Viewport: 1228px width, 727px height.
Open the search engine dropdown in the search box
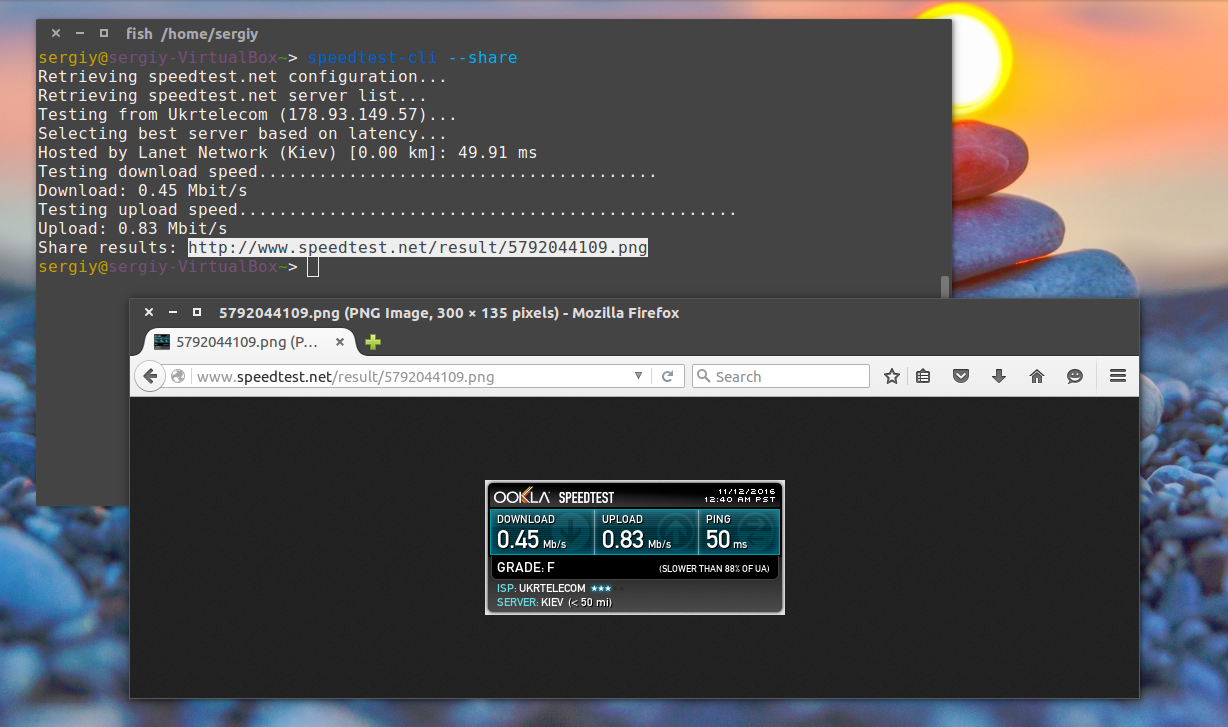(703, 376)
